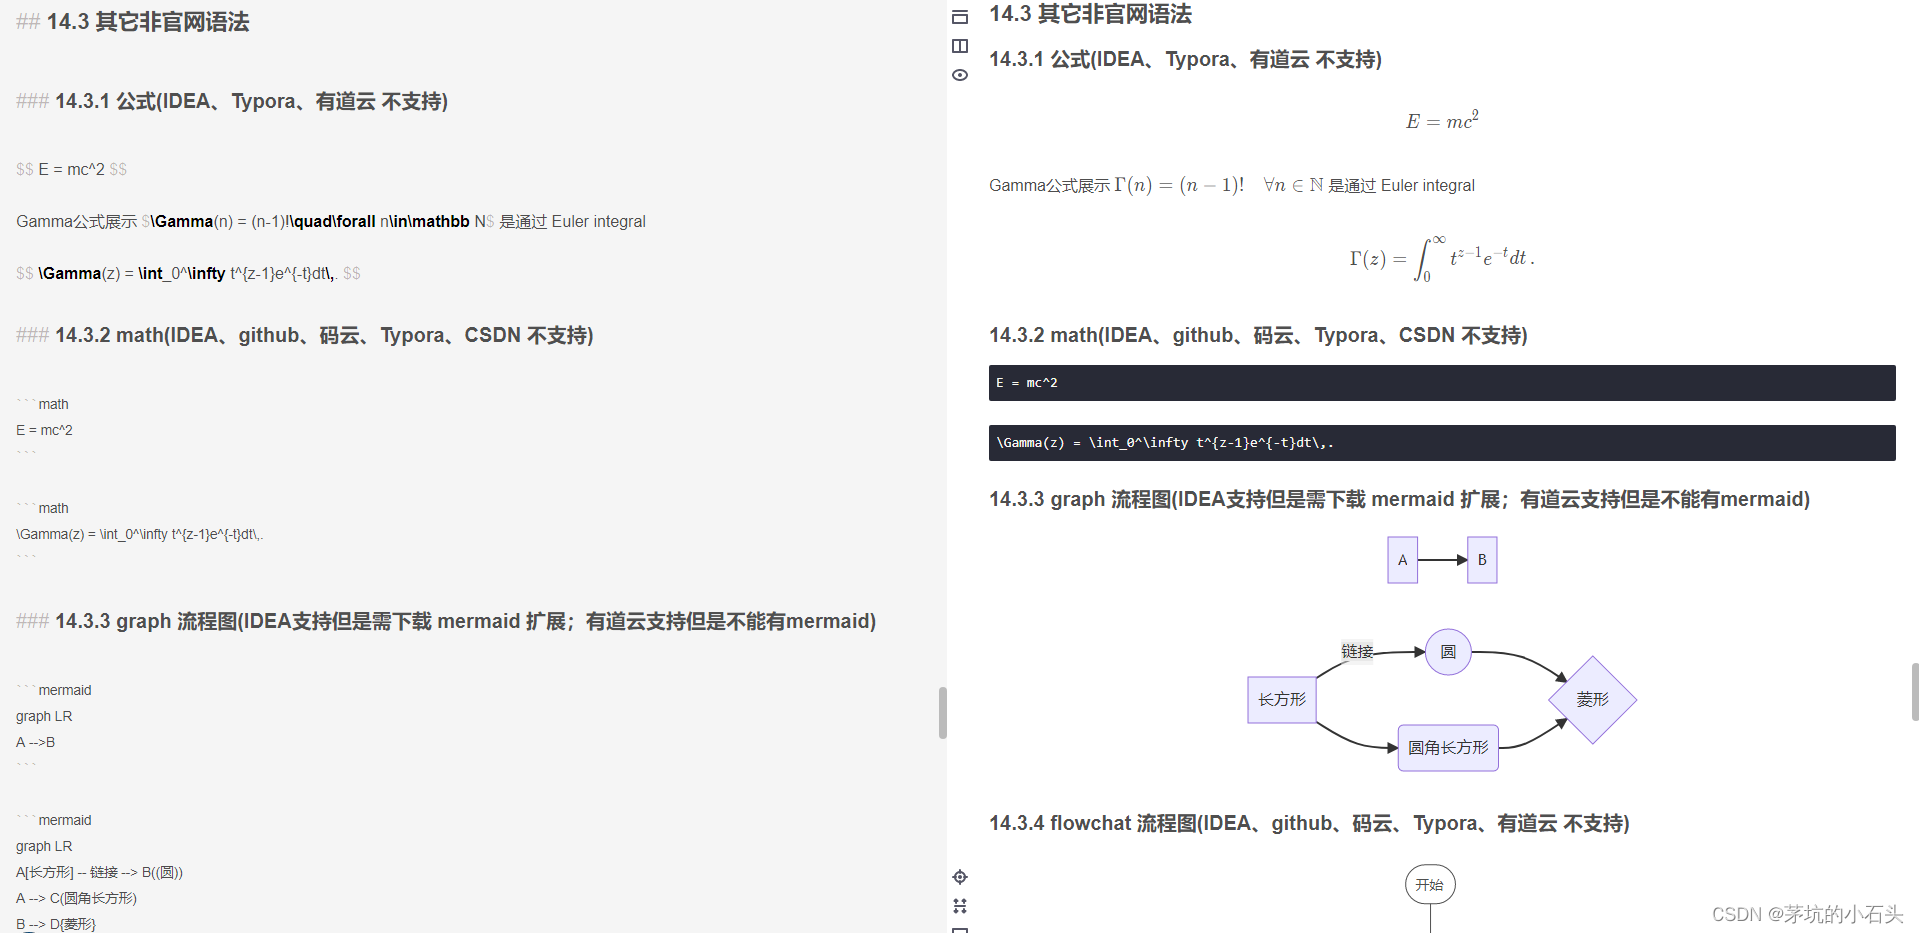Toggle auto-scroll preview crosshair icon

[960, 877]
